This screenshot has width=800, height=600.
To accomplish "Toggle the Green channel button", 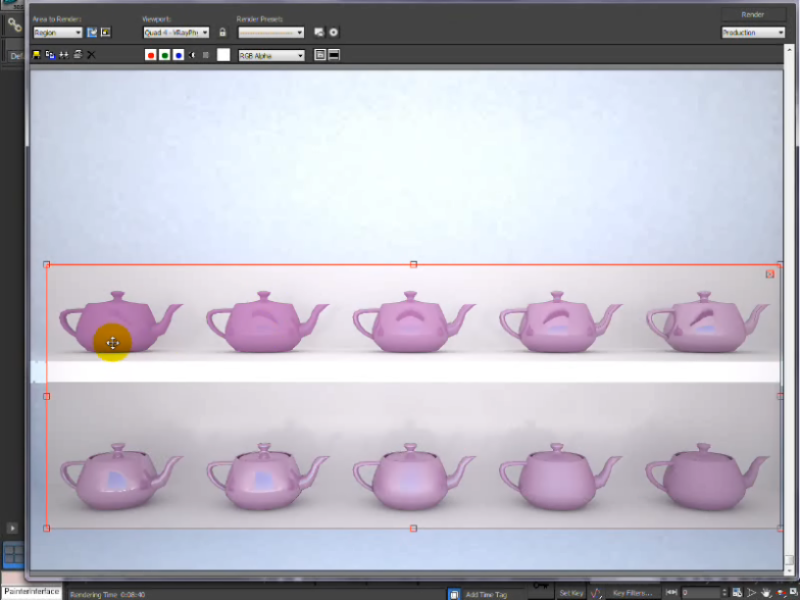I will click(164, 55).
